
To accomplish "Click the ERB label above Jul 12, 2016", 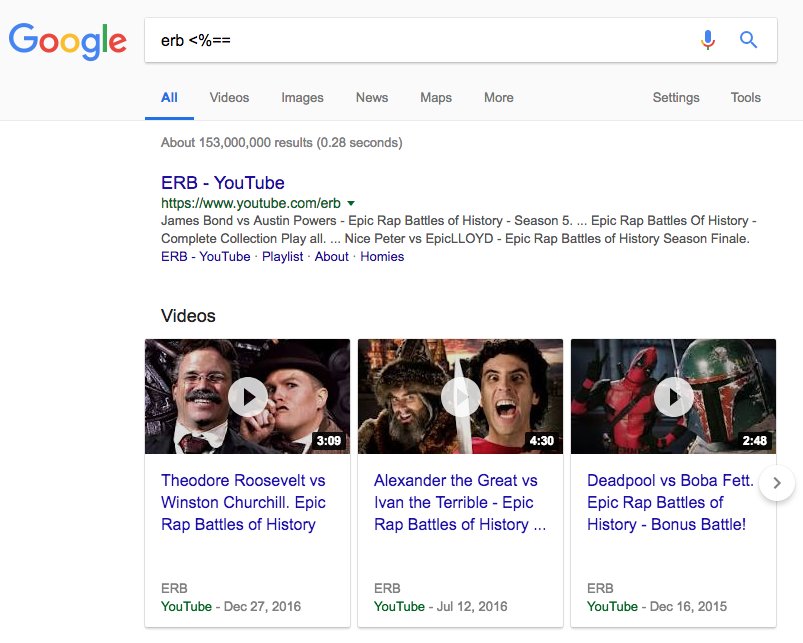I will coord(387,588).
